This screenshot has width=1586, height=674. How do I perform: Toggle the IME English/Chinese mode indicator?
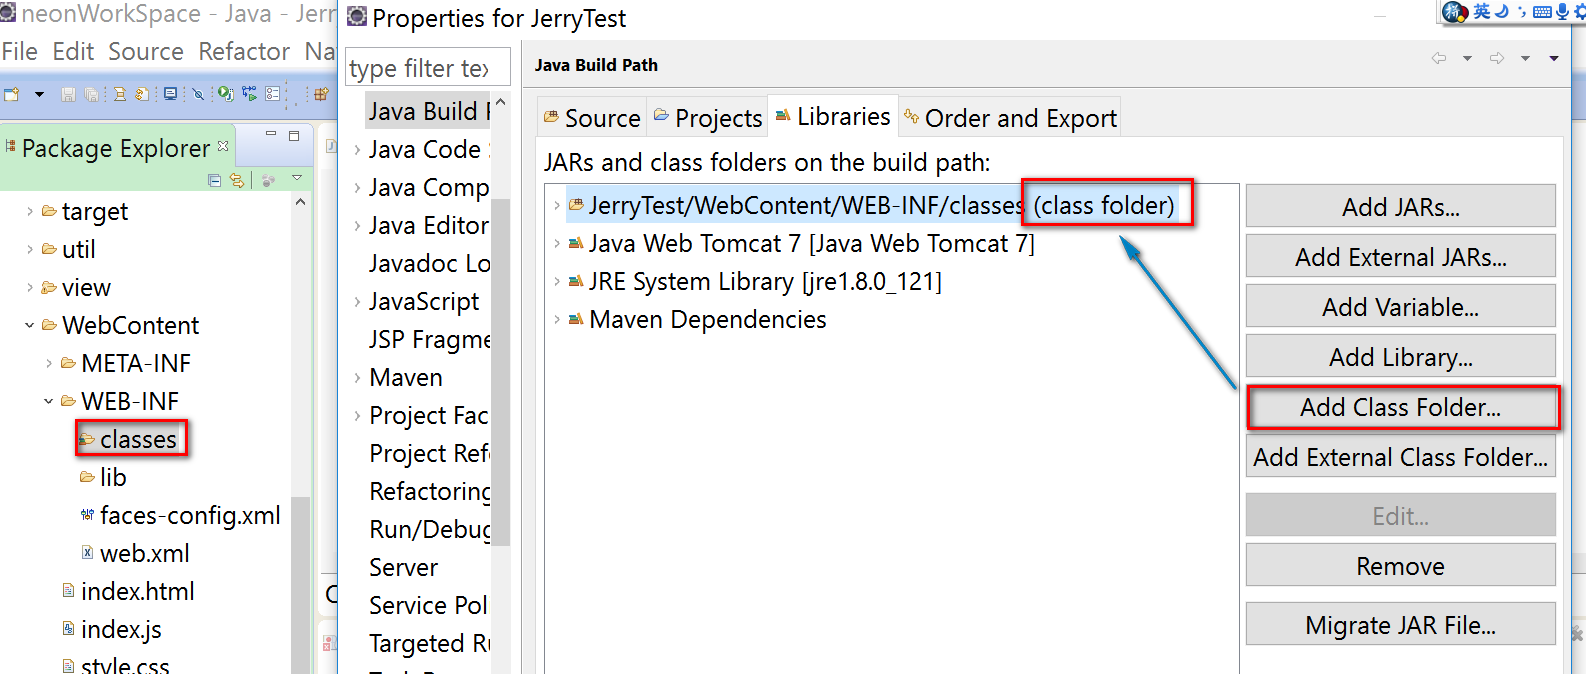(x=1481, y=11)
